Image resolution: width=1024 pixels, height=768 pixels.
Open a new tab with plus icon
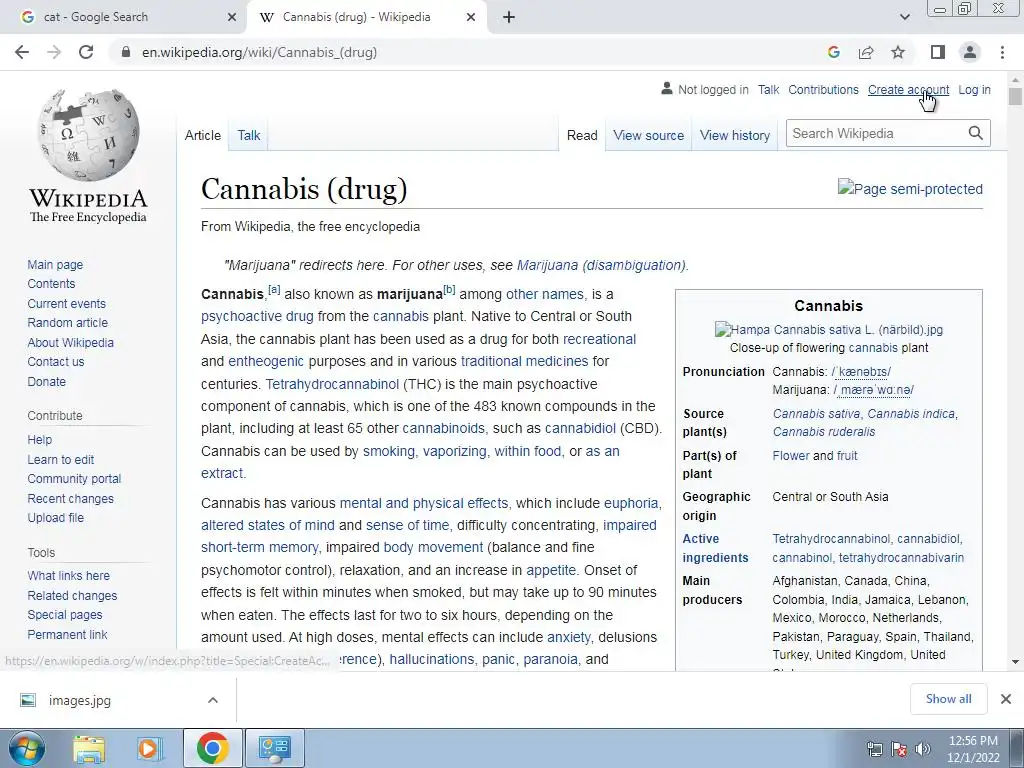click(509, 17)
